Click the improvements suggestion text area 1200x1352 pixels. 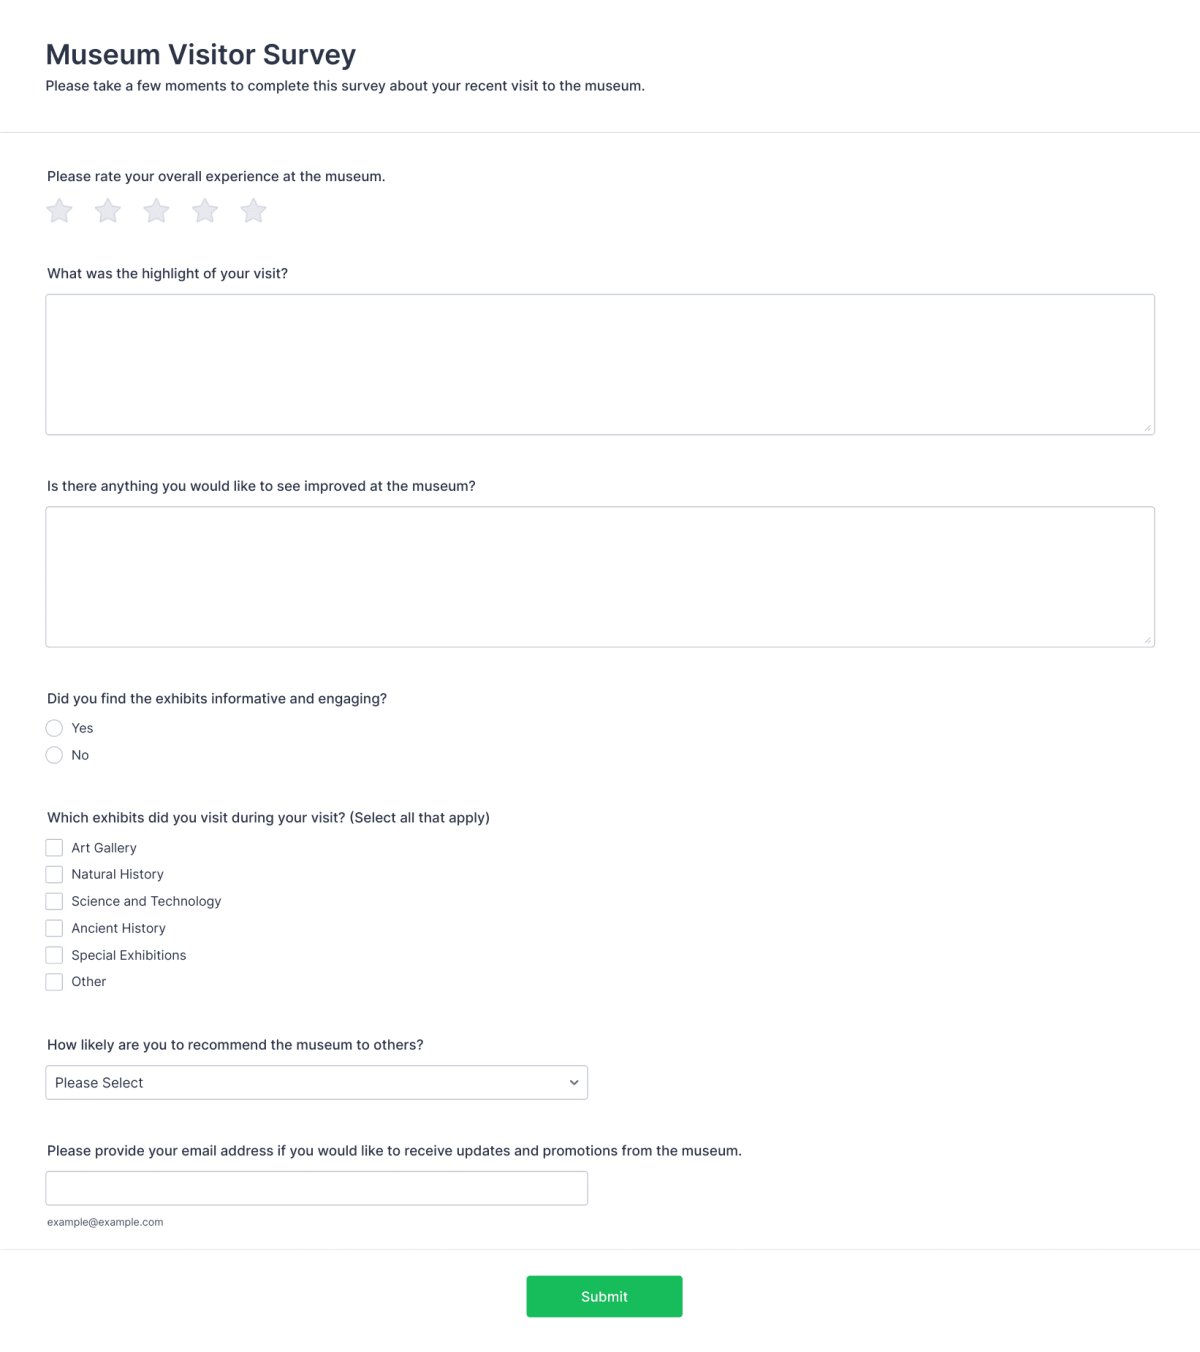[x=600, y=576]
